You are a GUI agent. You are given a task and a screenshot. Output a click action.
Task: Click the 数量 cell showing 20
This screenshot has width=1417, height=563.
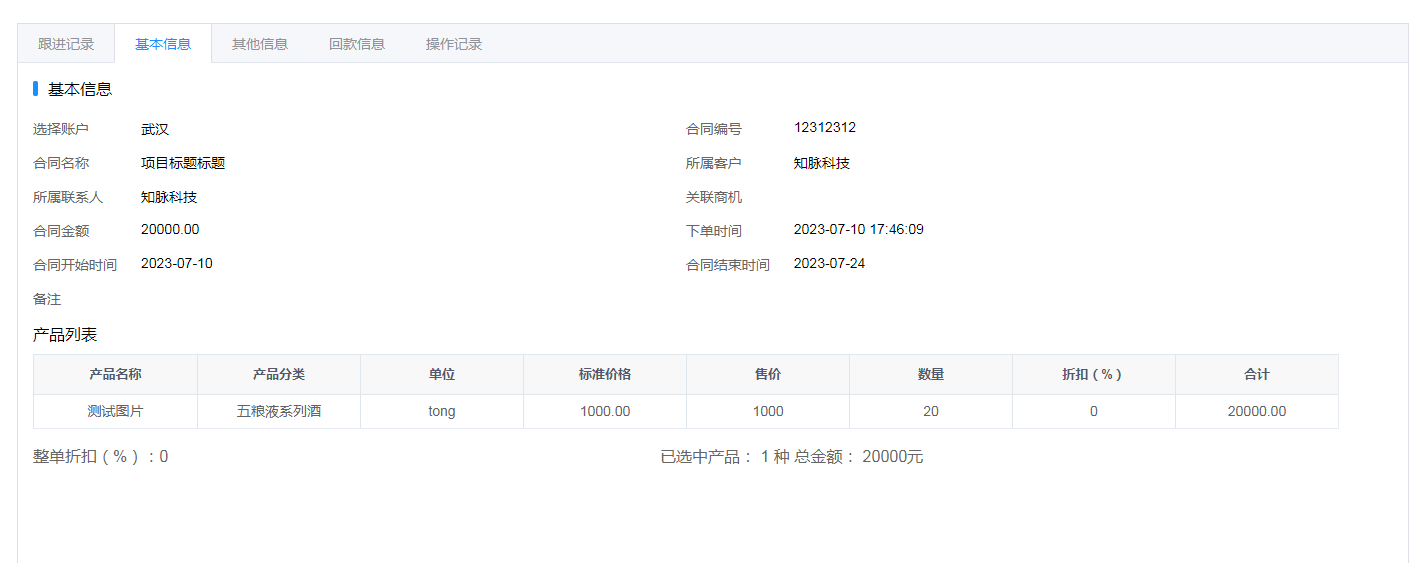pos(931,411)
